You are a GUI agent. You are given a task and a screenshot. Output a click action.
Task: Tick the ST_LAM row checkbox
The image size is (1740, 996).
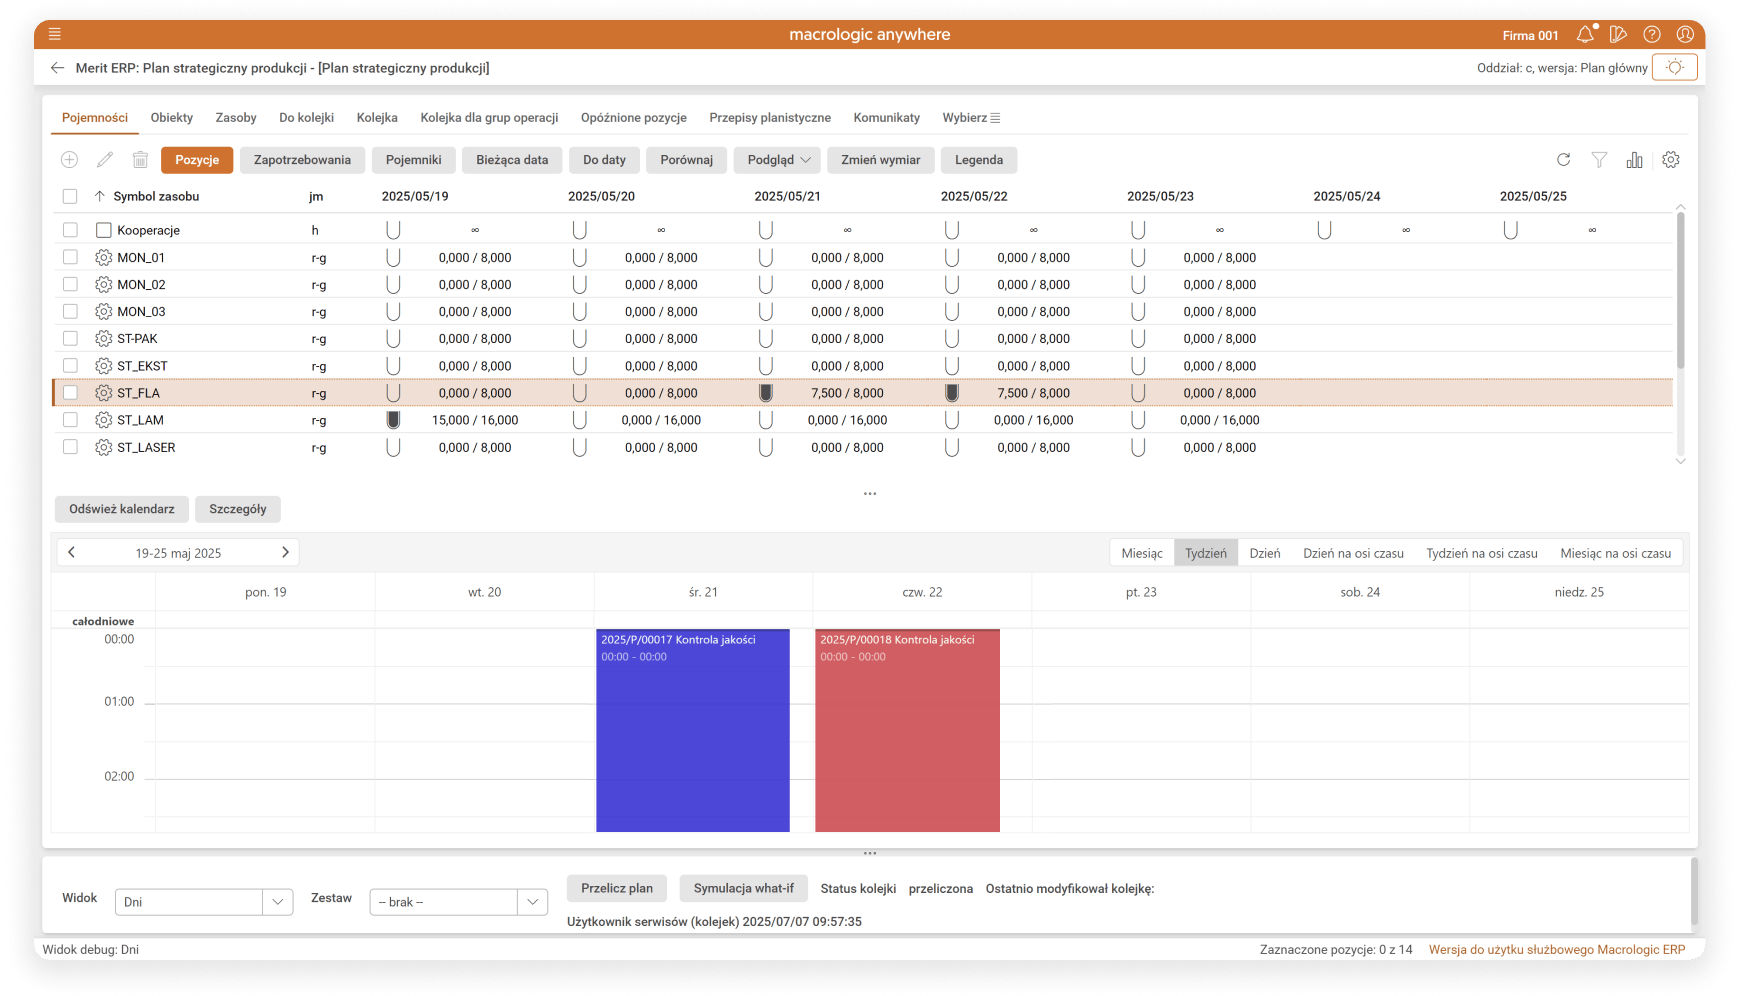pos(70,420)
